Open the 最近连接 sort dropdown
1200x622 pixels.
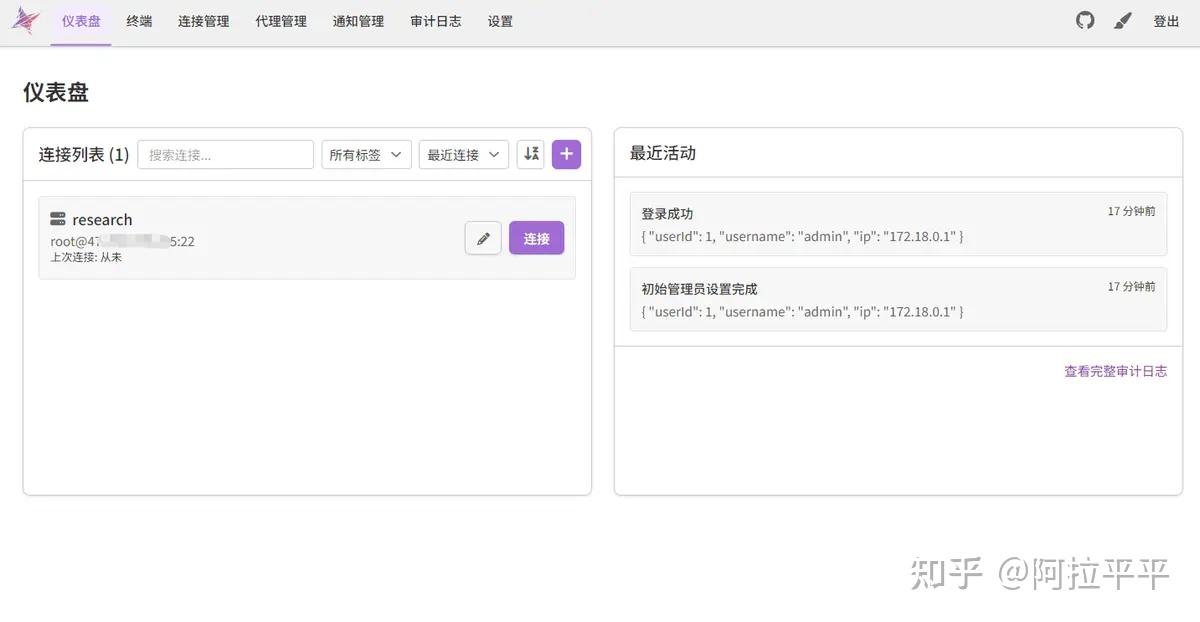coord(464,155)
